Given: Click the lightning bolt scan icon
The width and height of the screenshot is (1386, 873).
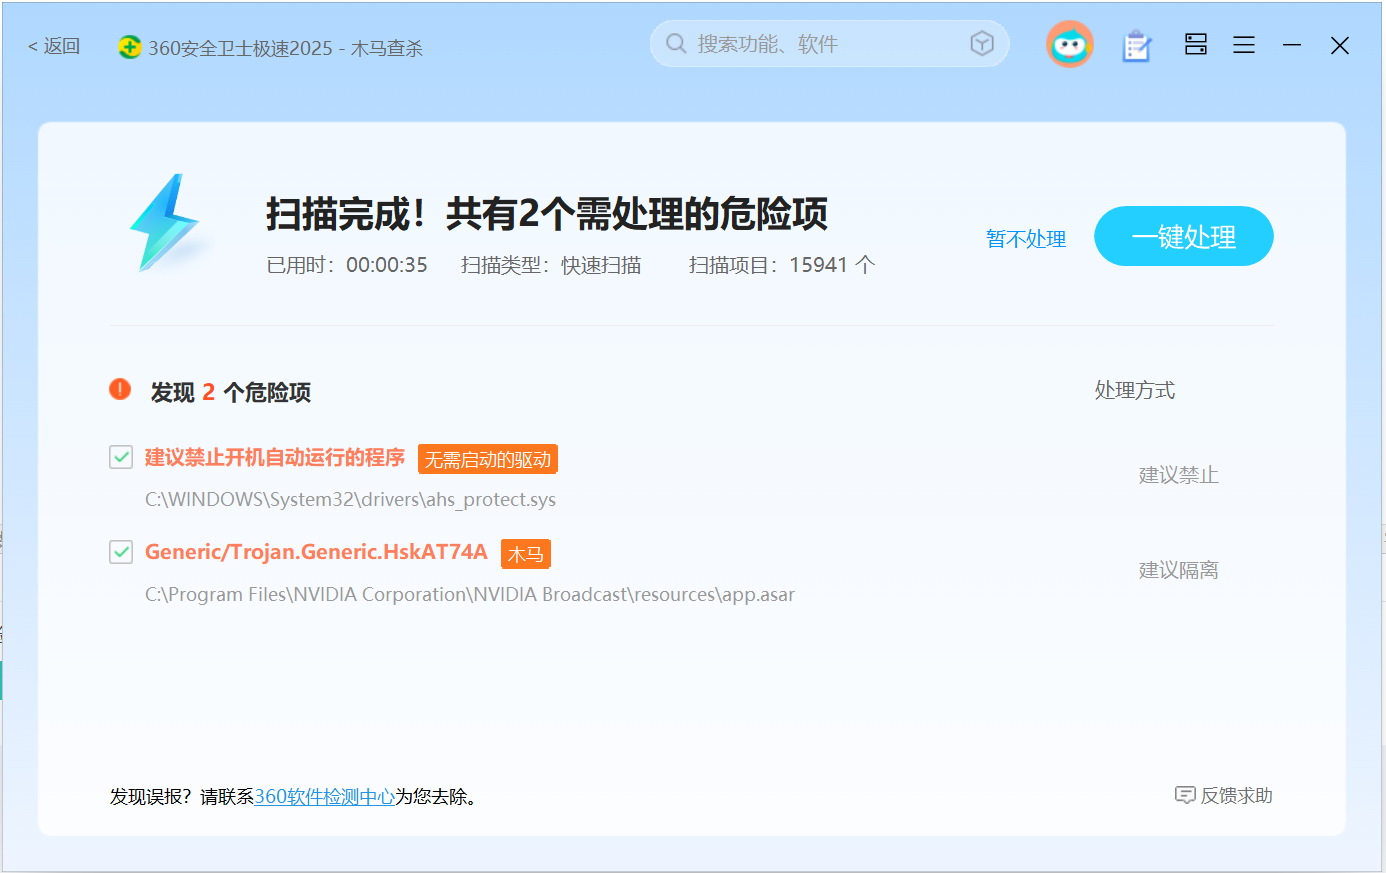Looking at the screenshot, I should pyautogui.click(x=167, y=223).
